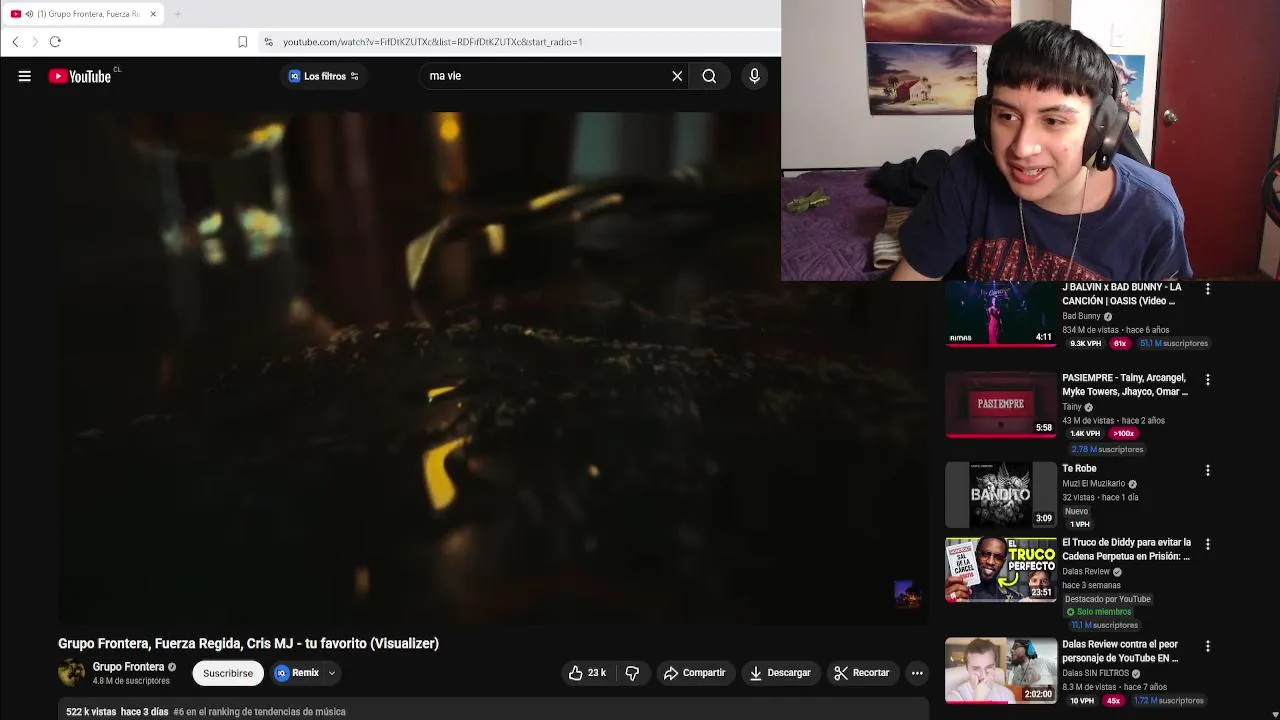Click the small thumbnail in player corner
Image resolution: width=1280 pixels, height=720 pixels.
click(x=906, y=594)
